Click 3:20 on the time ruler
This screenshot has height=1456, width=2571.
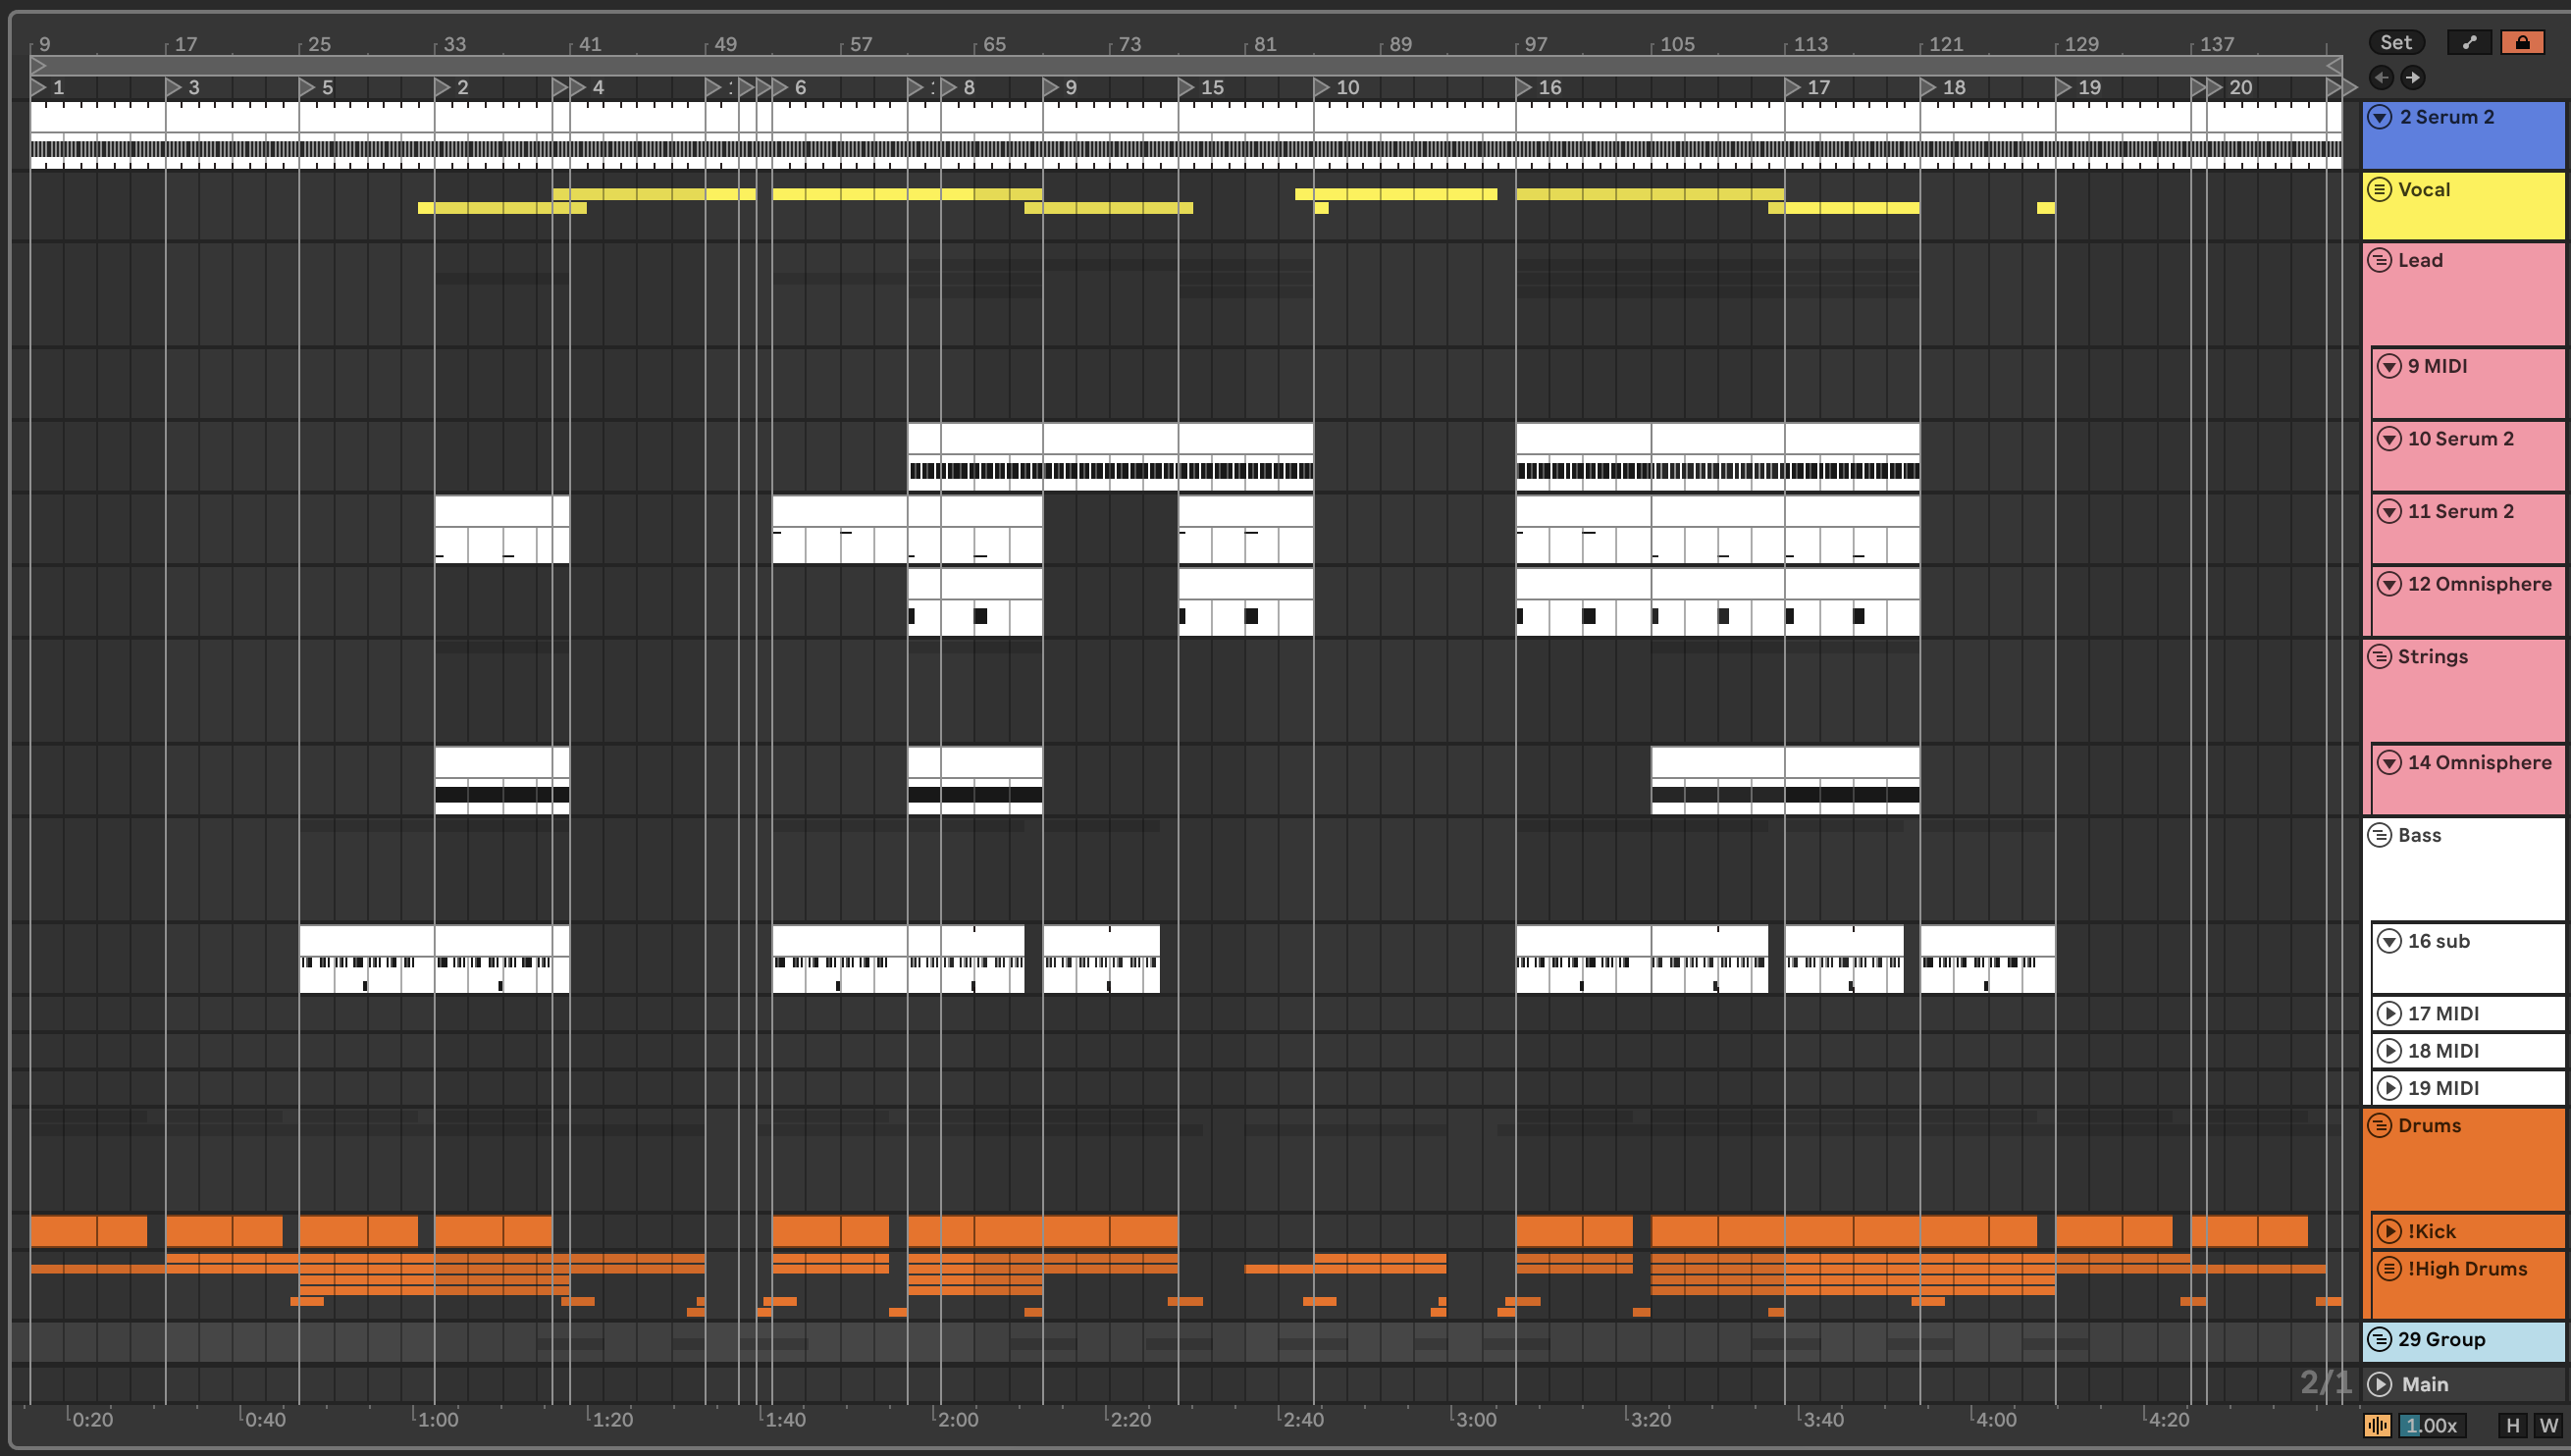coord(1650,1419)
